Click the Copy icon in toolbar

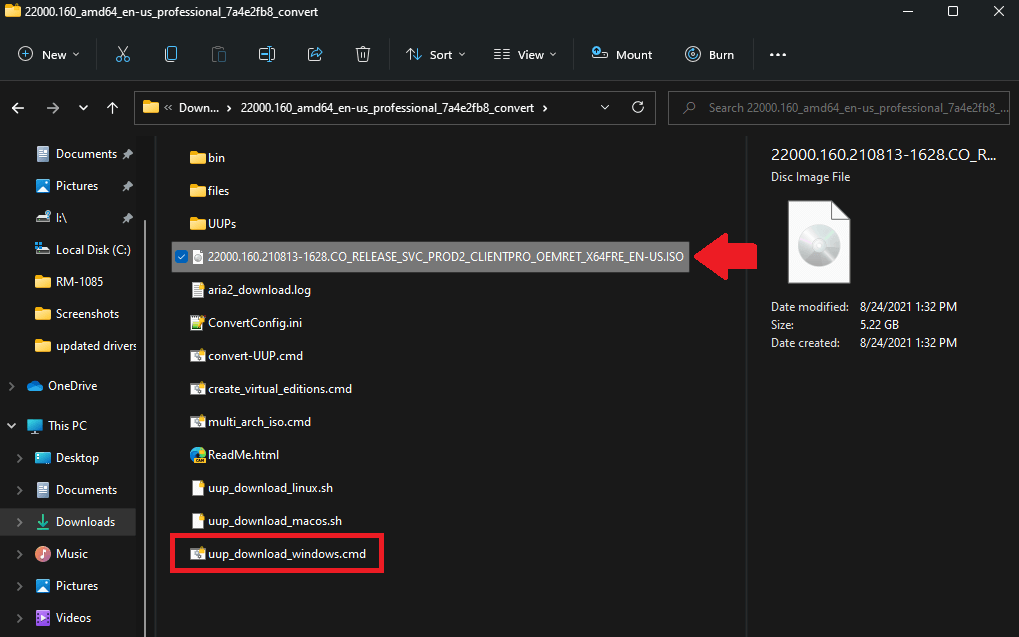(171, 55)
